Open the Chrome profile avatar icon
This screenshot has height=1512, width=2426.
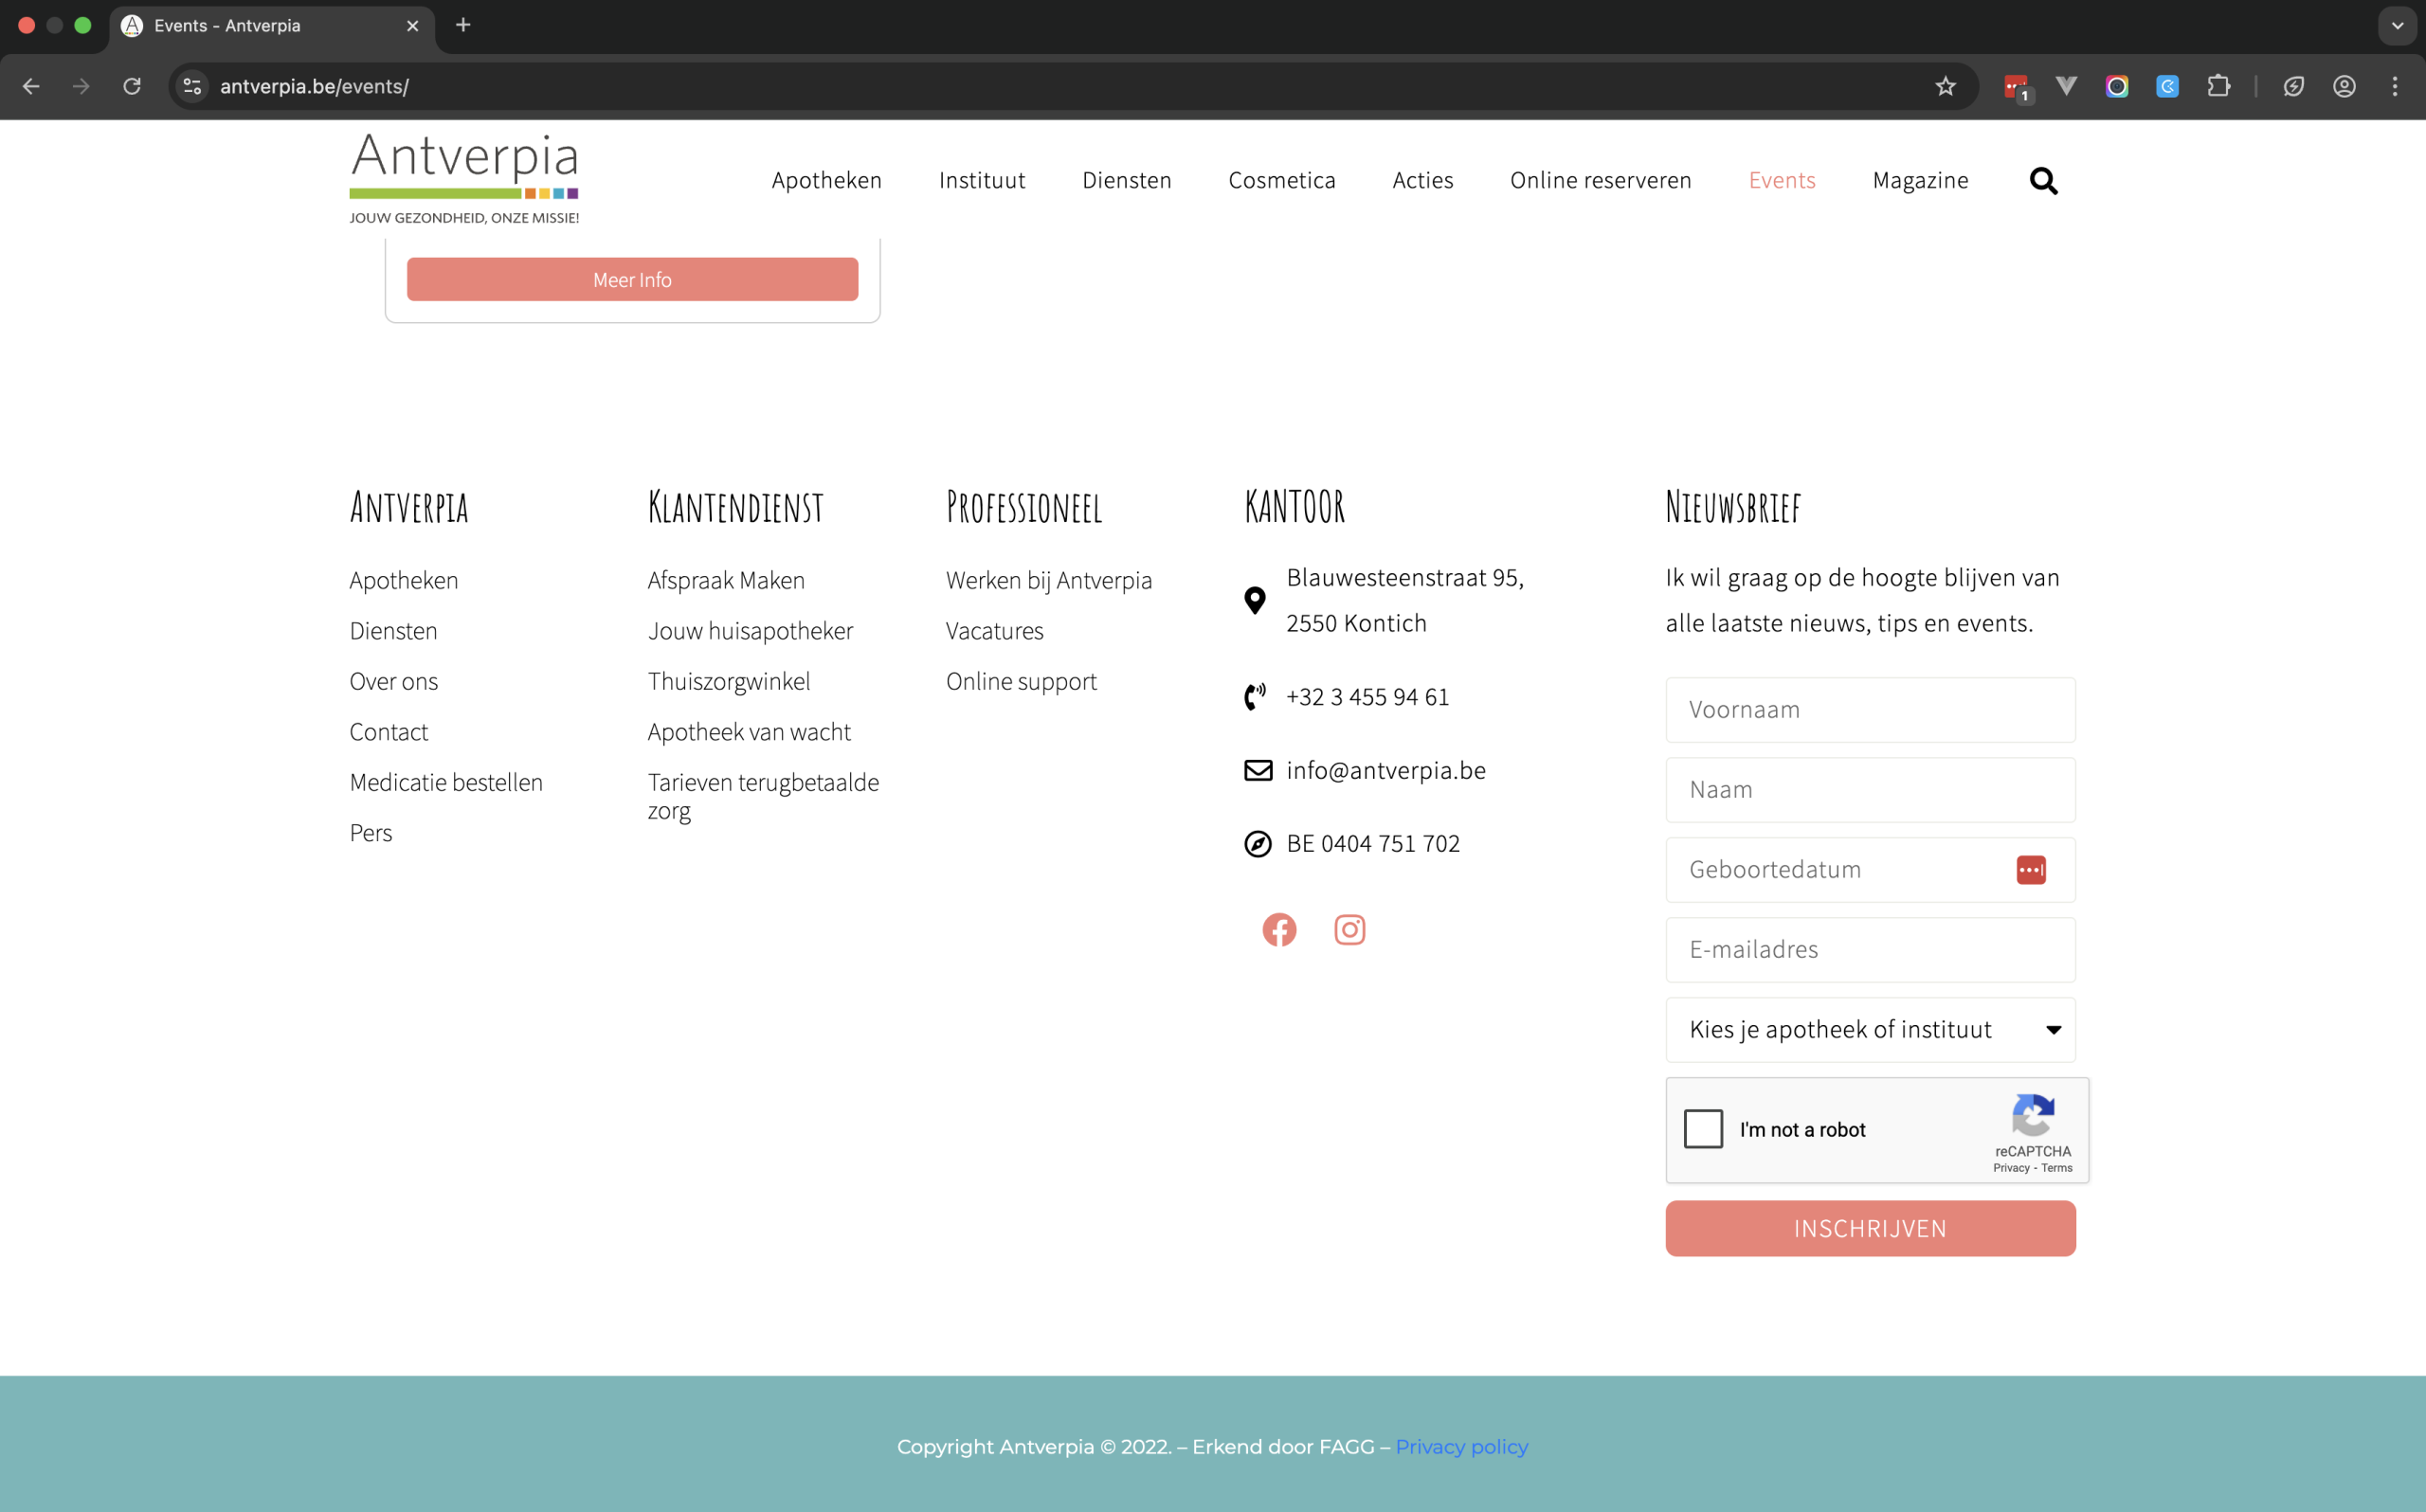2344,86
